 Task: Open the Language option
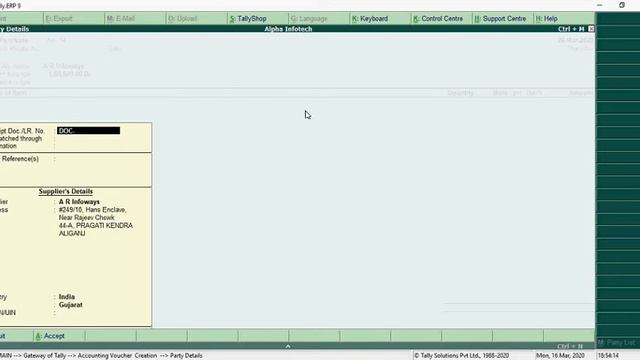pyautogui.click(x=309, y=19)
